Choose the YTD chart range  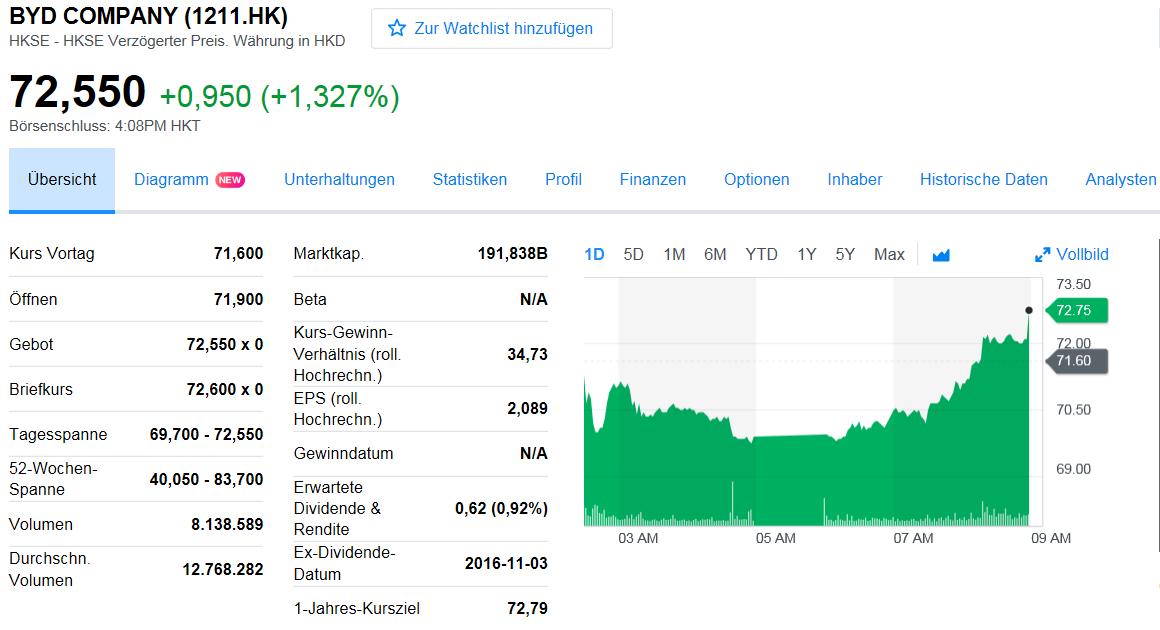761,254
